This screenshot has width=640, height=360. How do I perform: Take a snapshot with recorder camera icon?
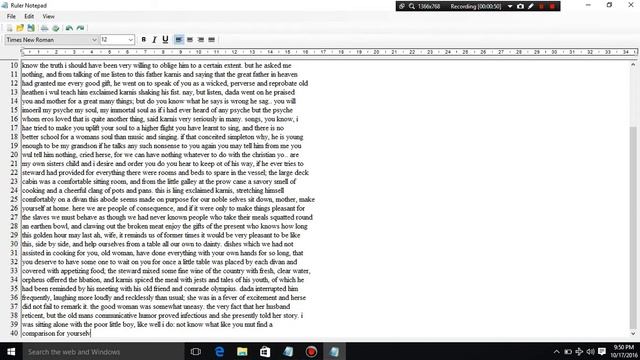(520, 6)
